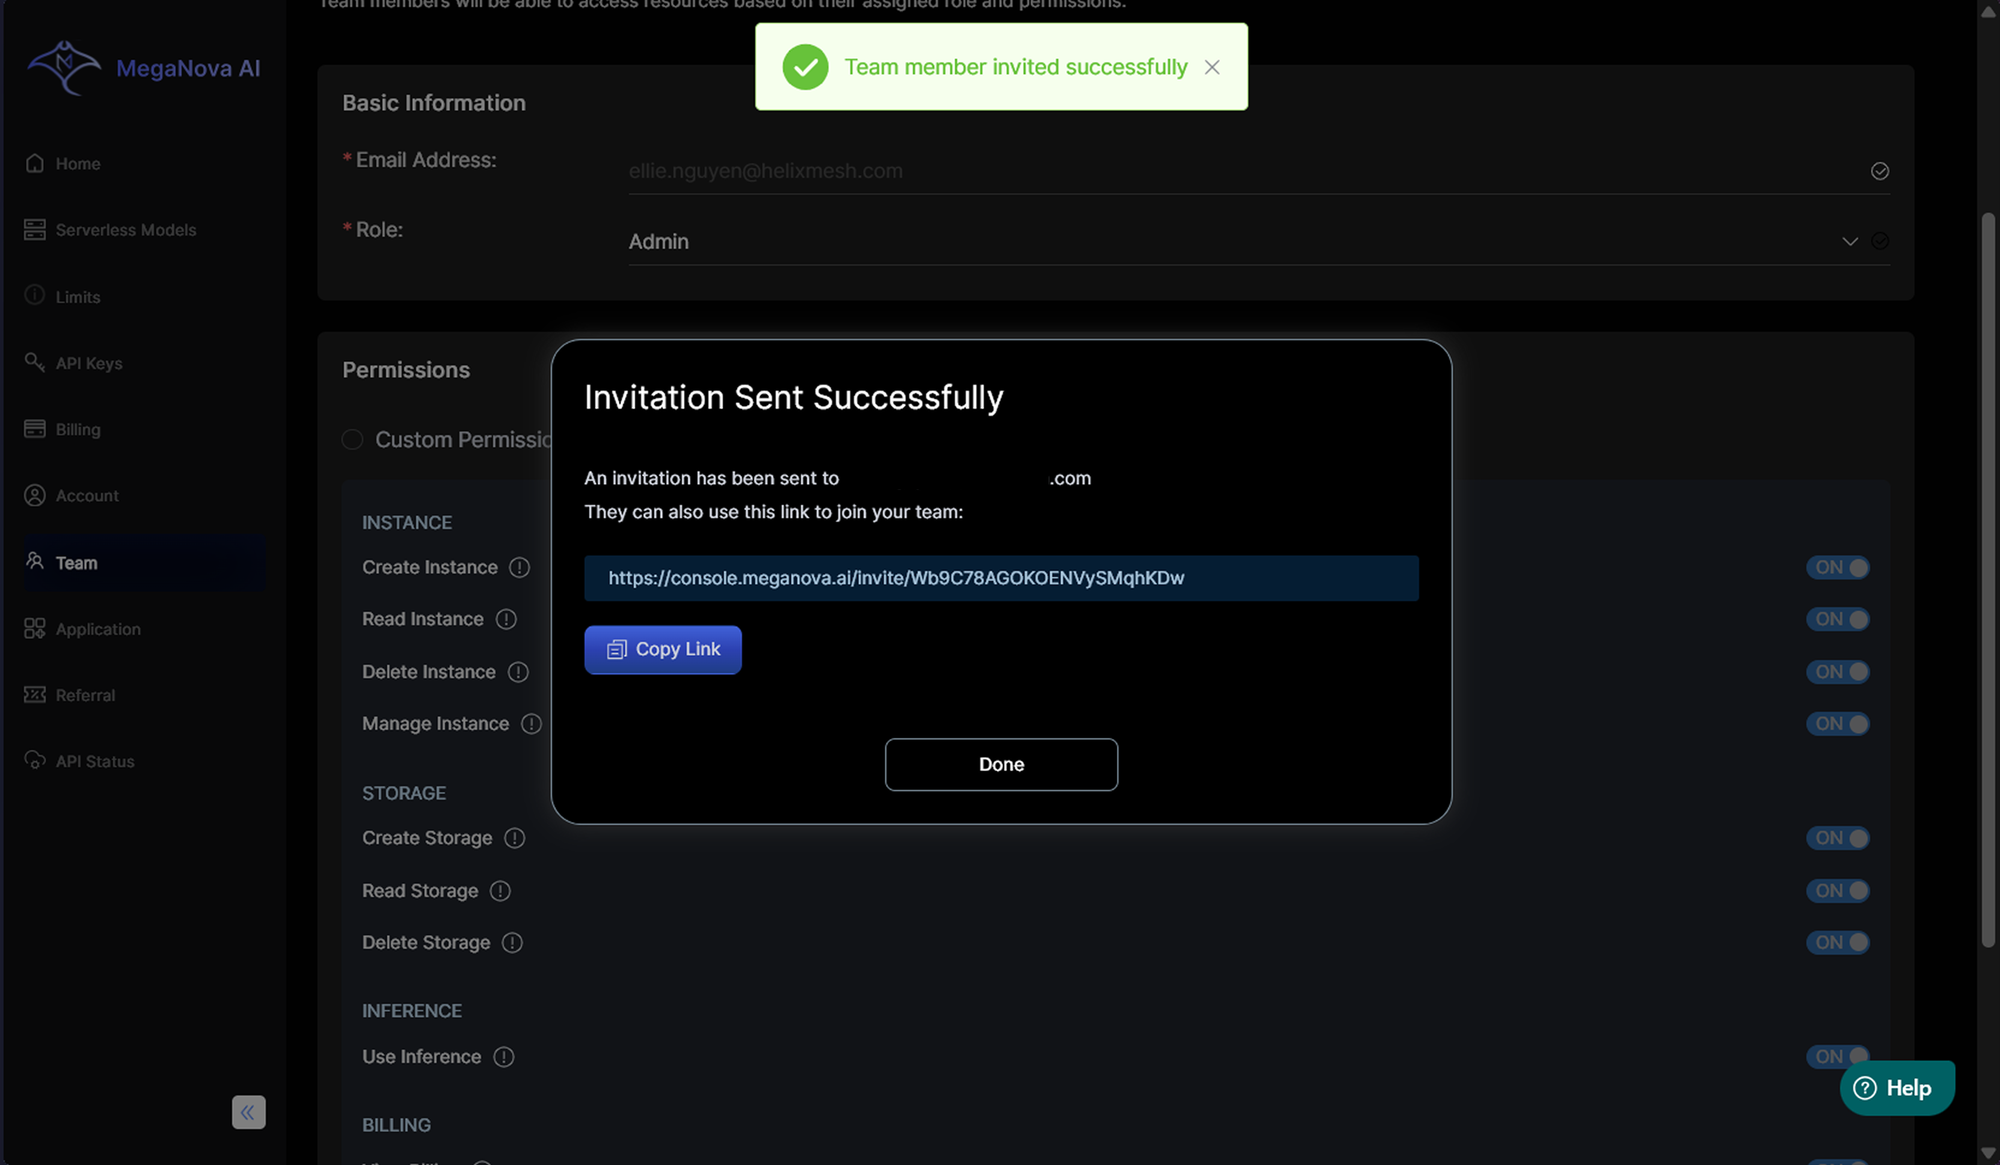Click info icon beside Create Instance

(519, 568)
